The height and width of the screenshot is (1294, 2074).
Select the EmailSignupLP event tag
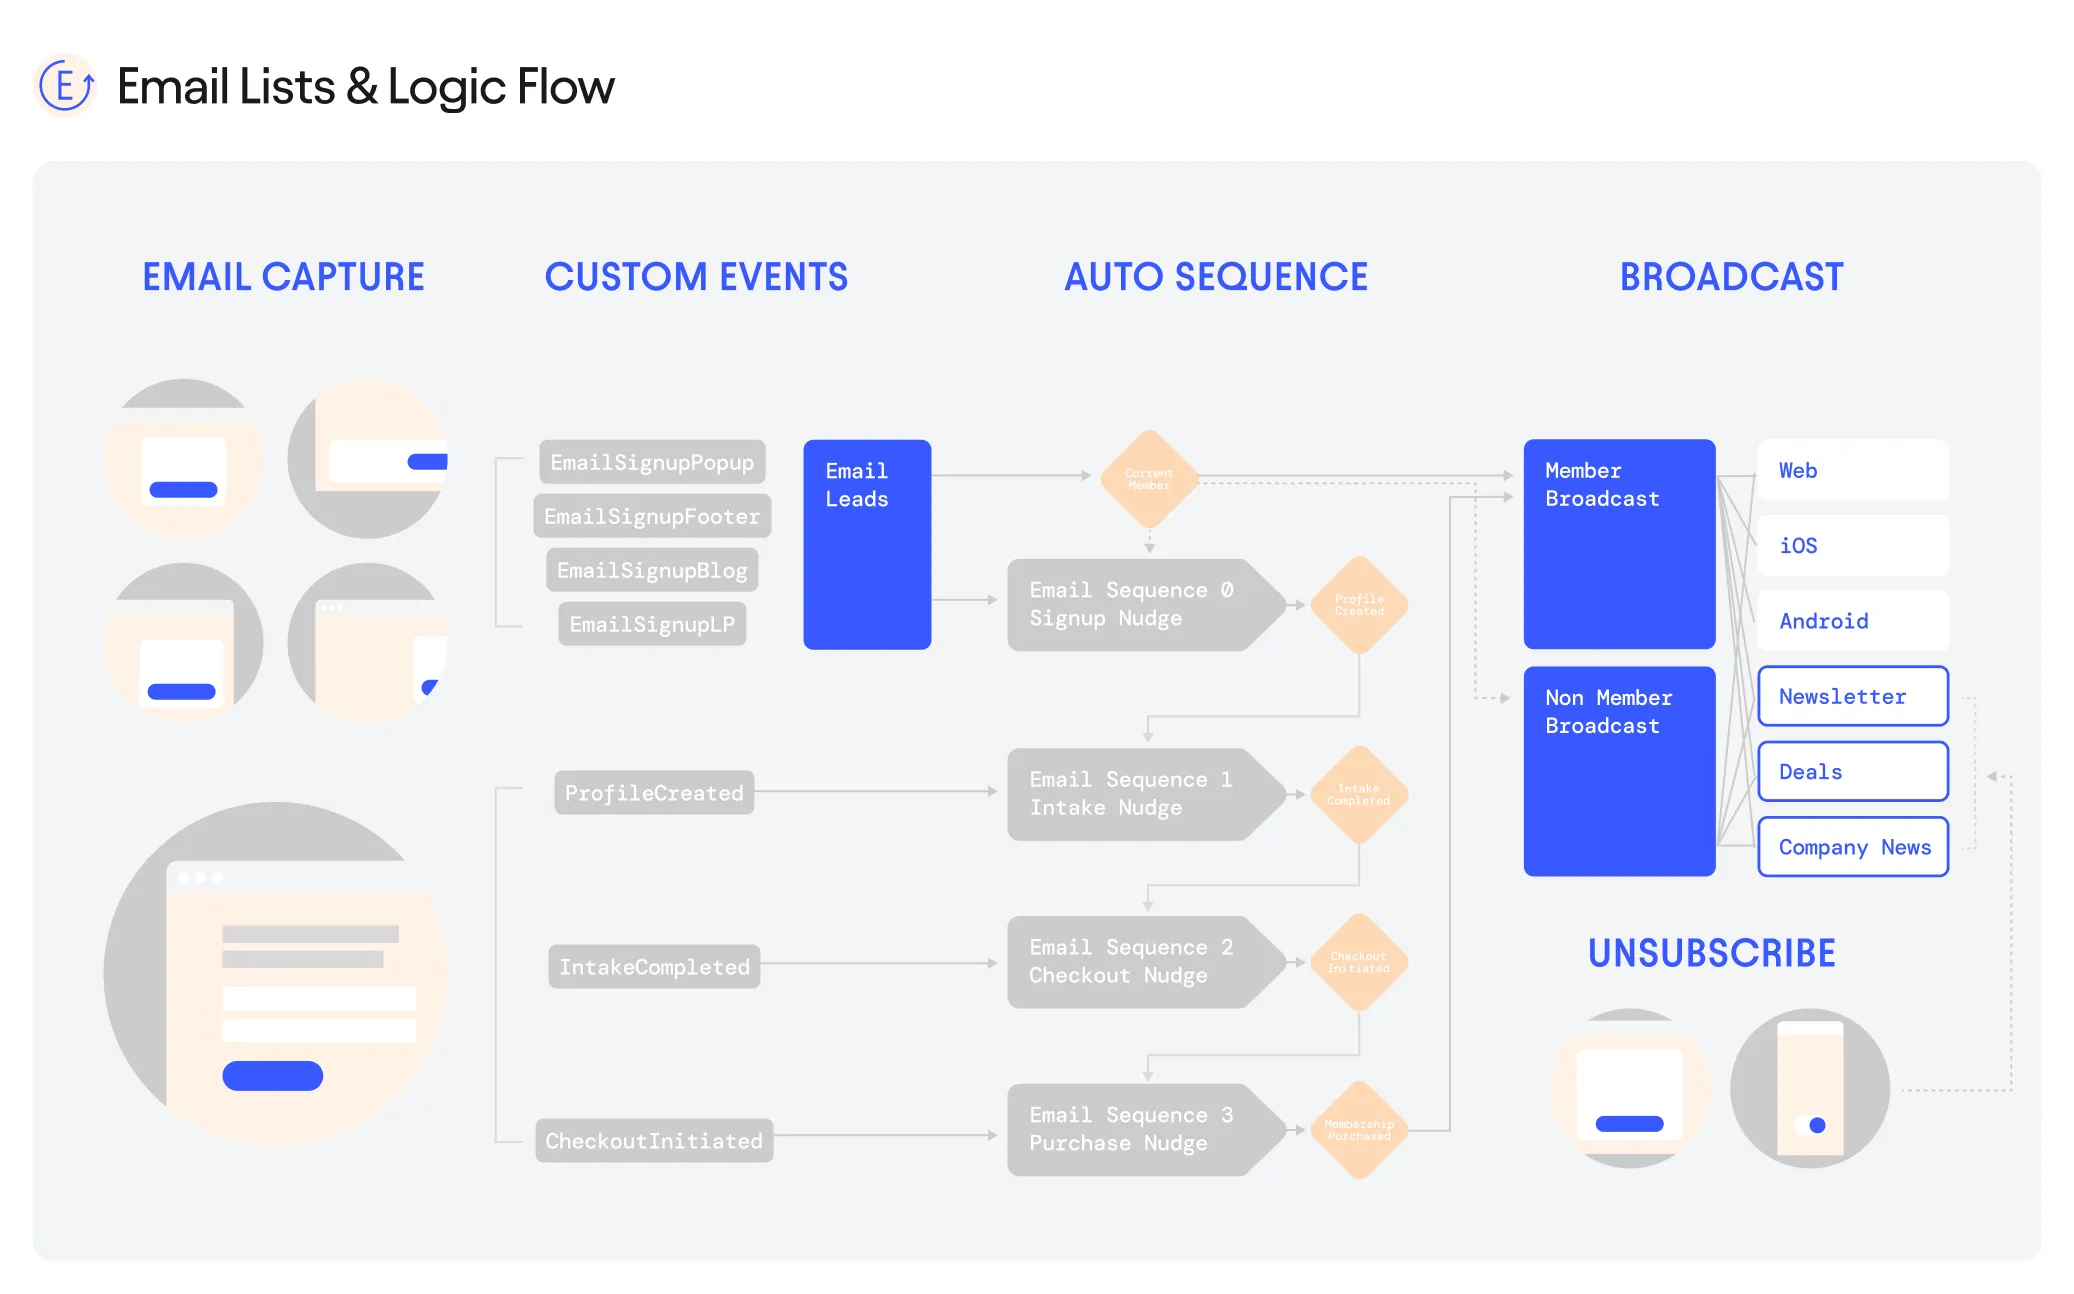coord(652,624)
